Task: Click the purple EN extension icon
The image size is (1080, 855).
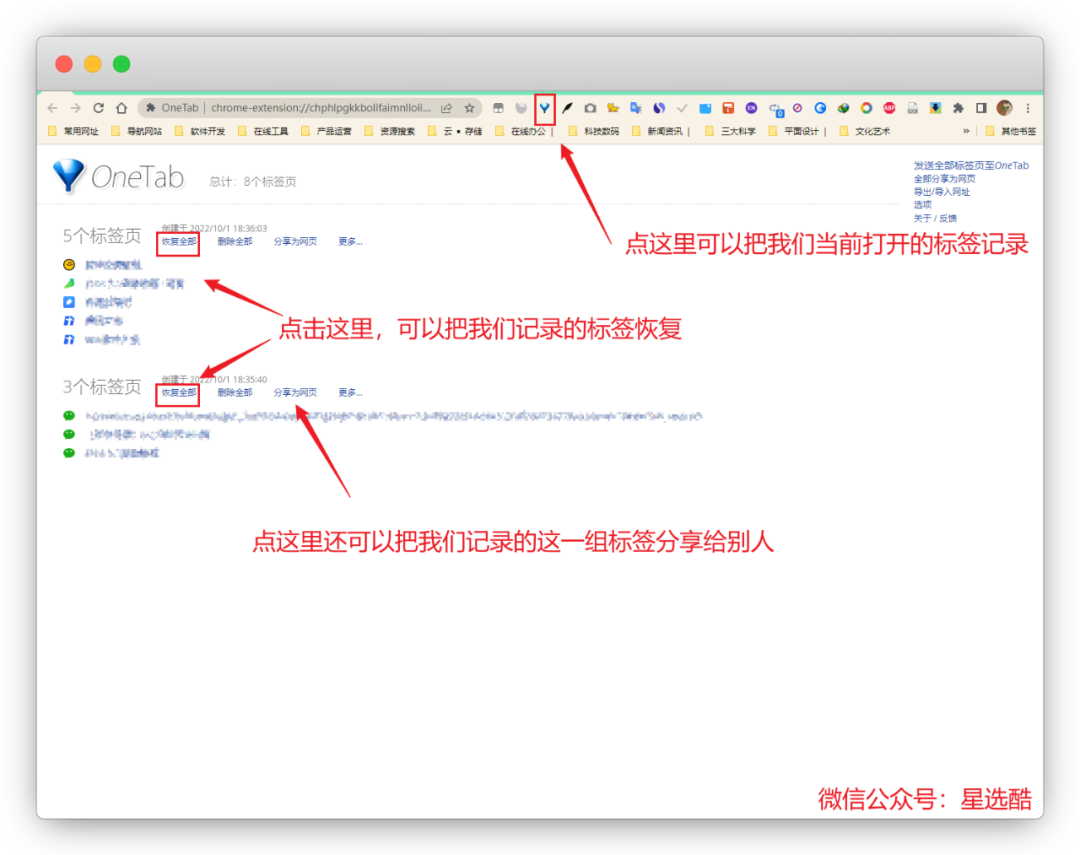Action: (751, 108)
